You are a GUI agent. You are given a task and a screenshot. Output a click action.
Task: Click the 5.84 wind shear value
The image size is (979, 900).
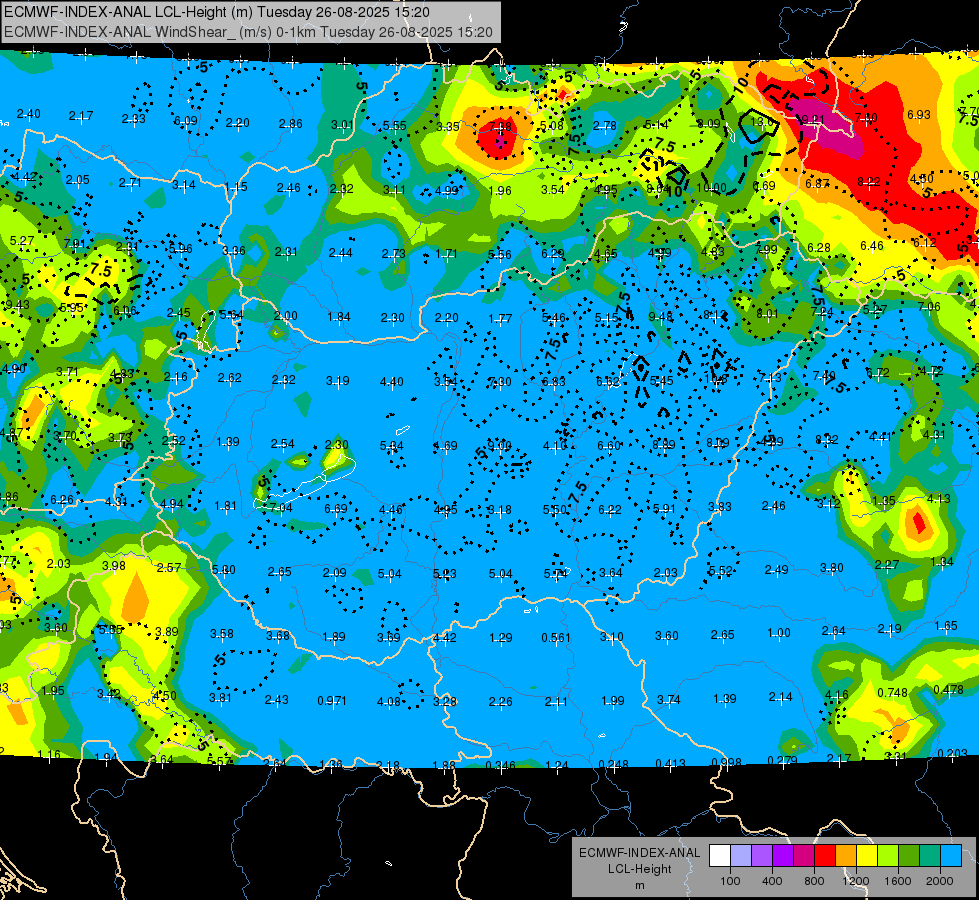tap(392, 445)
